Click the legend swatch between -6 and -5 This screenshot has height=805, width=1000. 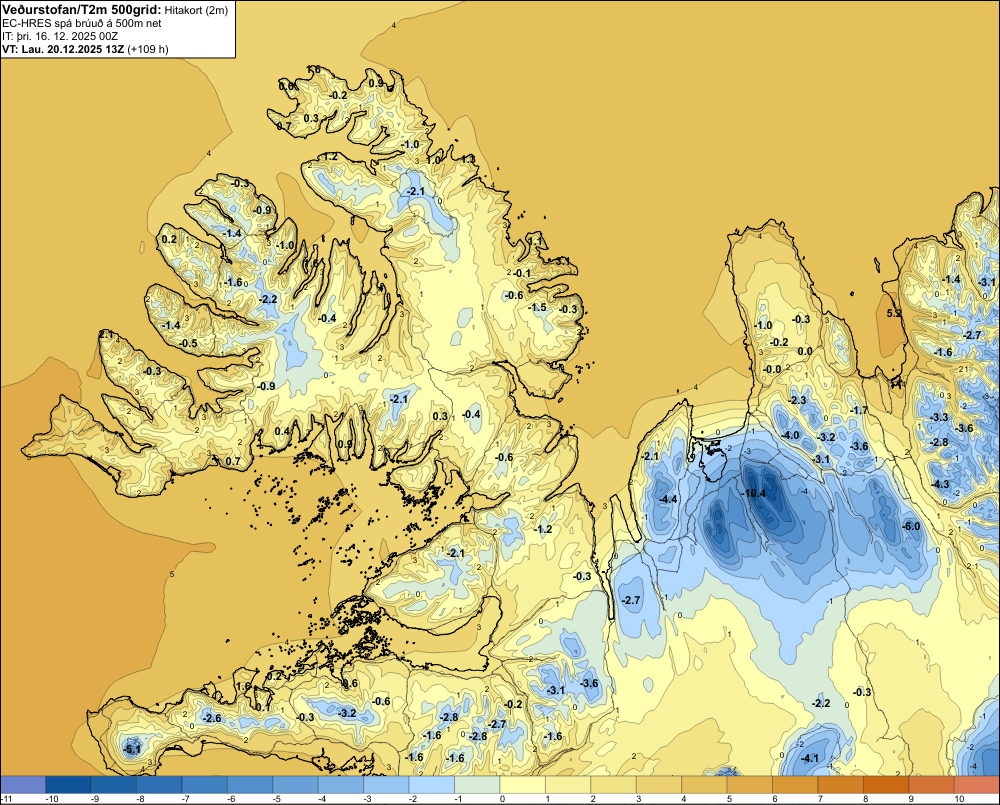pos(250,784)
